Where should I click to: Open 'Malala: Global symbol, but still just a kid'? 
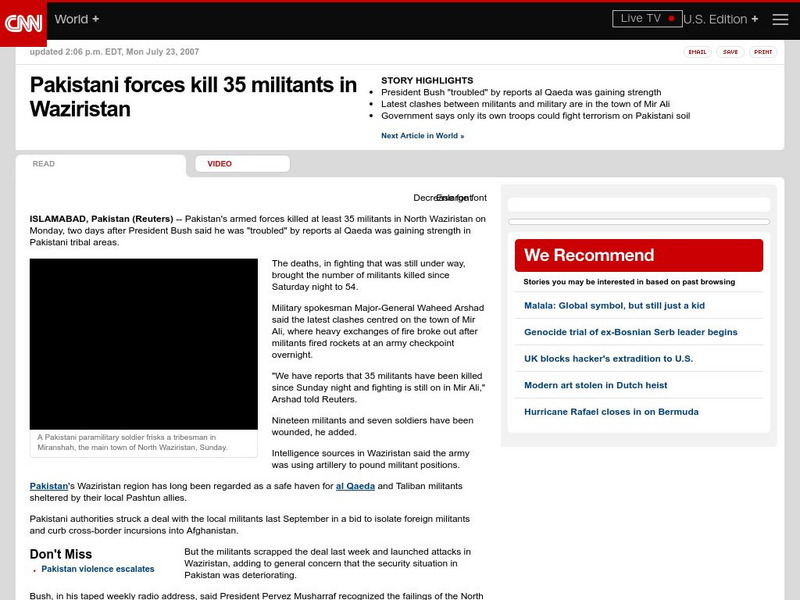614,303
